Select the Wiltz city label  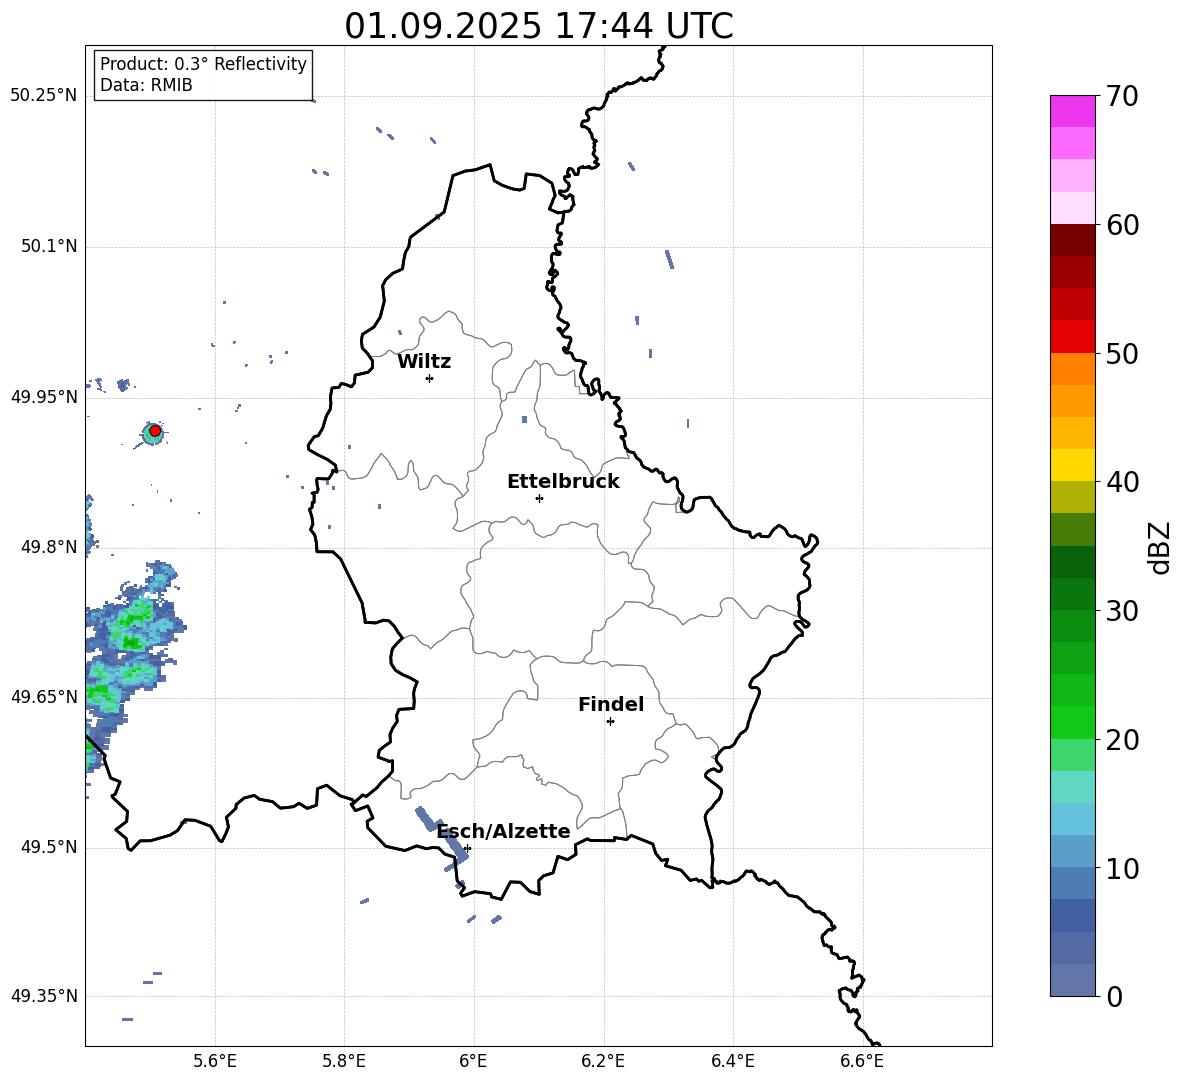coord(424,362)
